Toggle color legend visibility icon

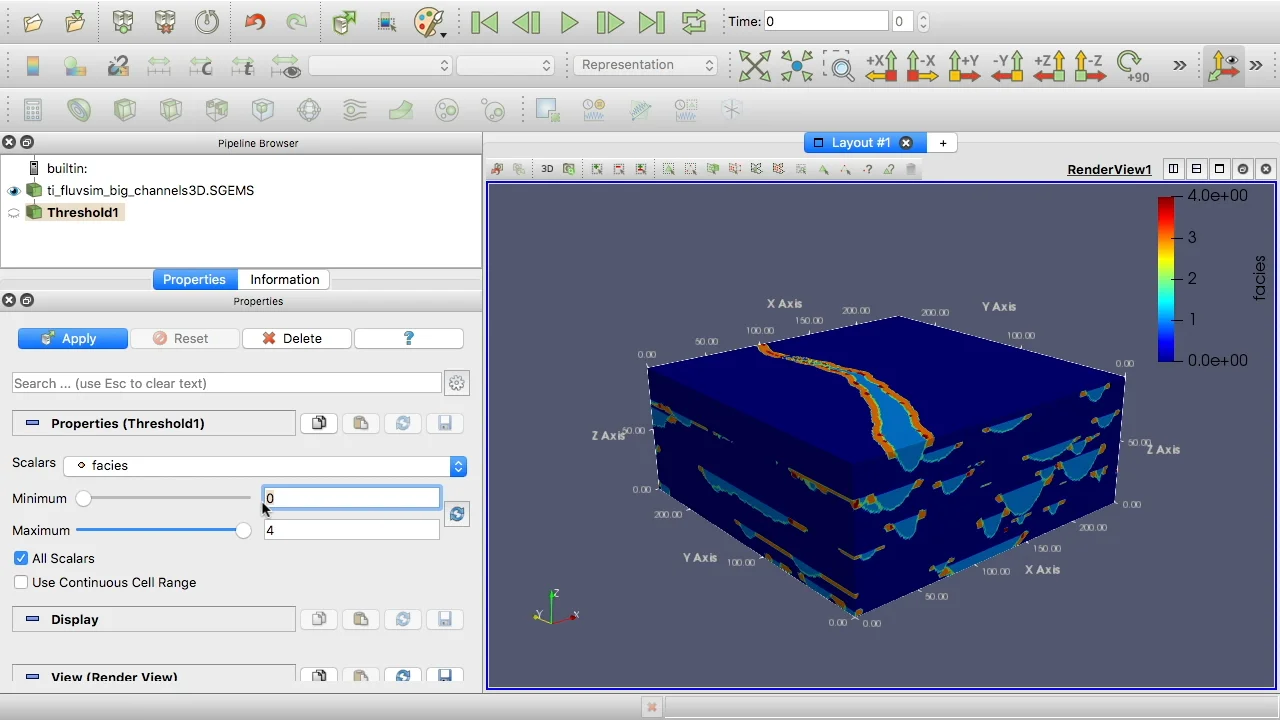point(33,66)
